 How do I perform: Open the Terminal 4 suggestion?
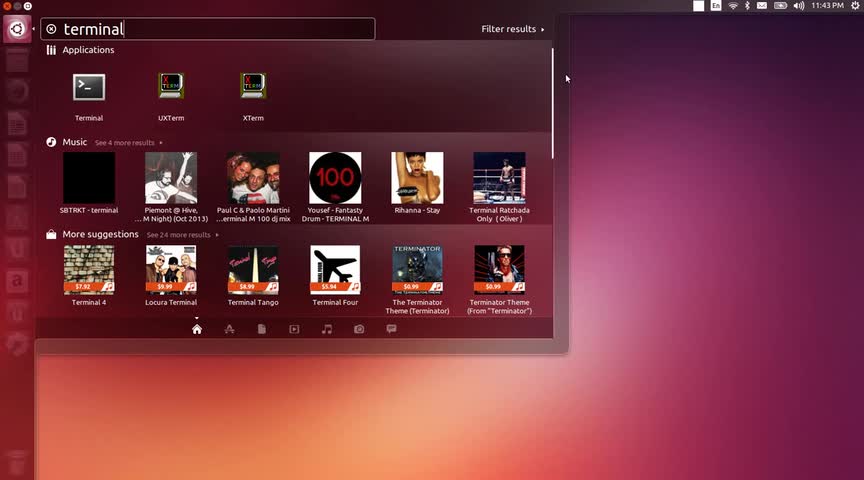[89, 269]
